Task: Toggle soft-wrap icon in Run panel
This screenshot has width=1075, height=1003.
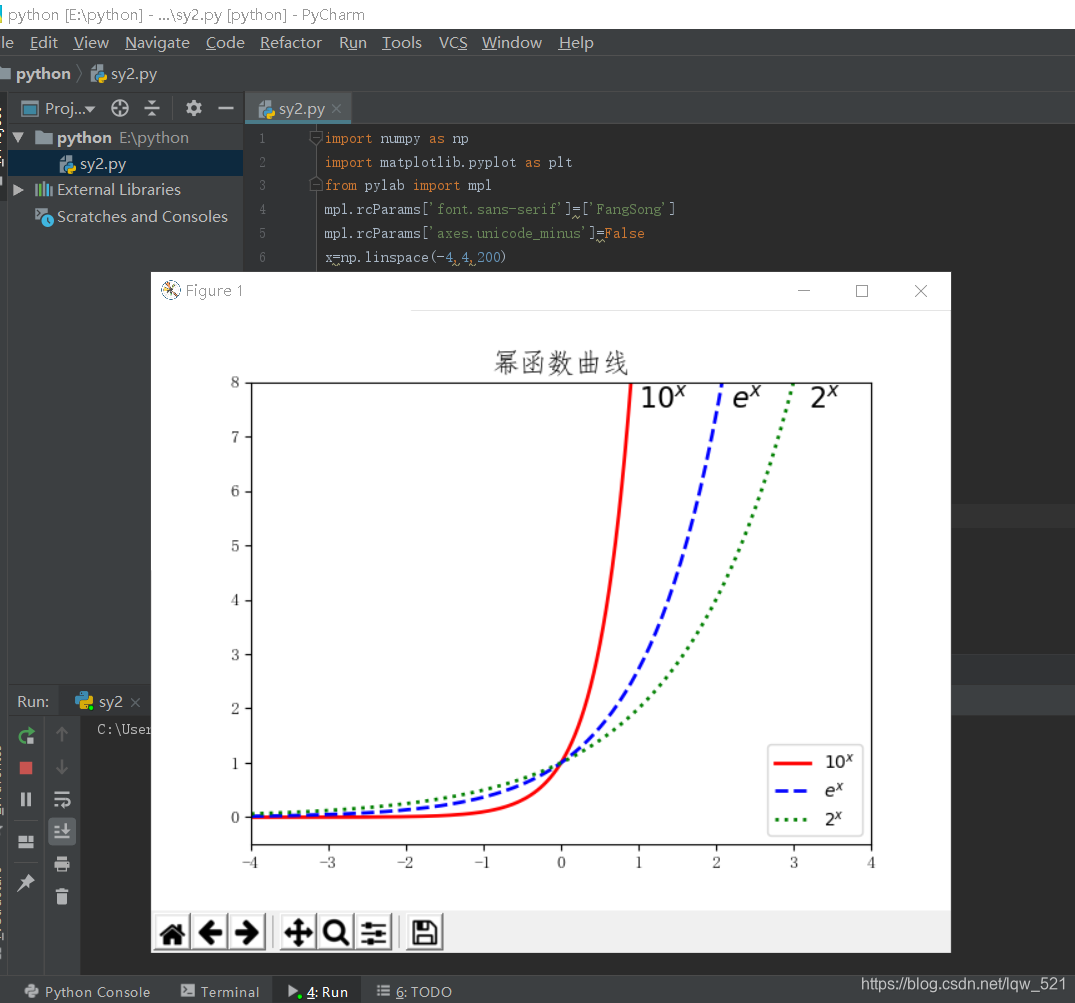Action: tap(62, 799)
